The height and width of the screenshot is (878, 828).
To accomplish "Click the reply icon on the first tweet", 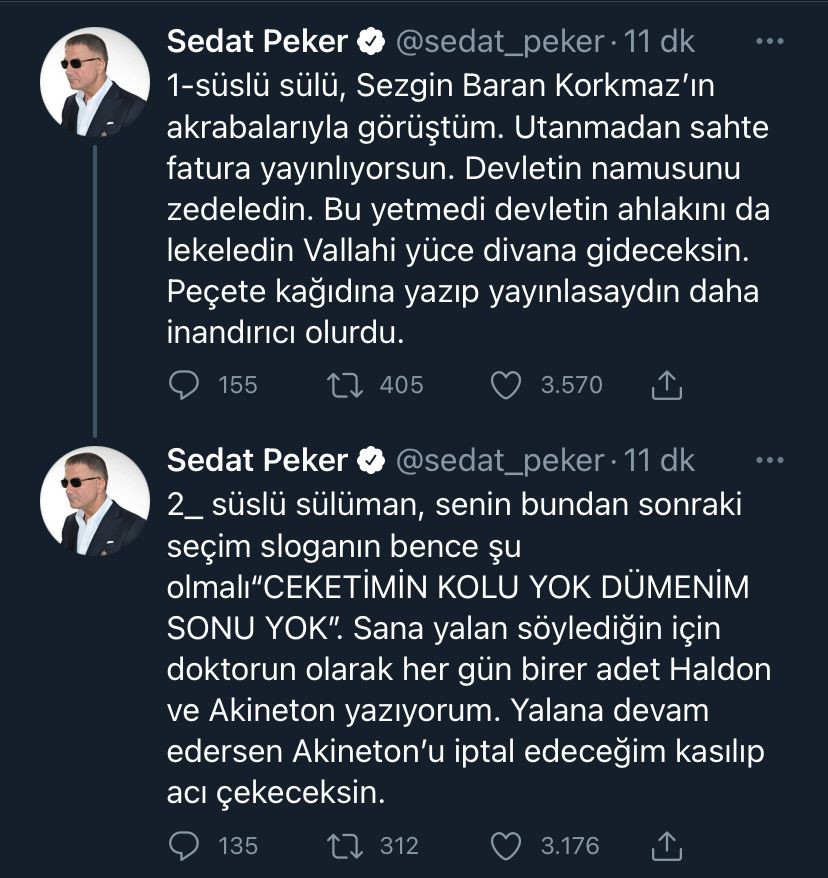I will 185,385.
